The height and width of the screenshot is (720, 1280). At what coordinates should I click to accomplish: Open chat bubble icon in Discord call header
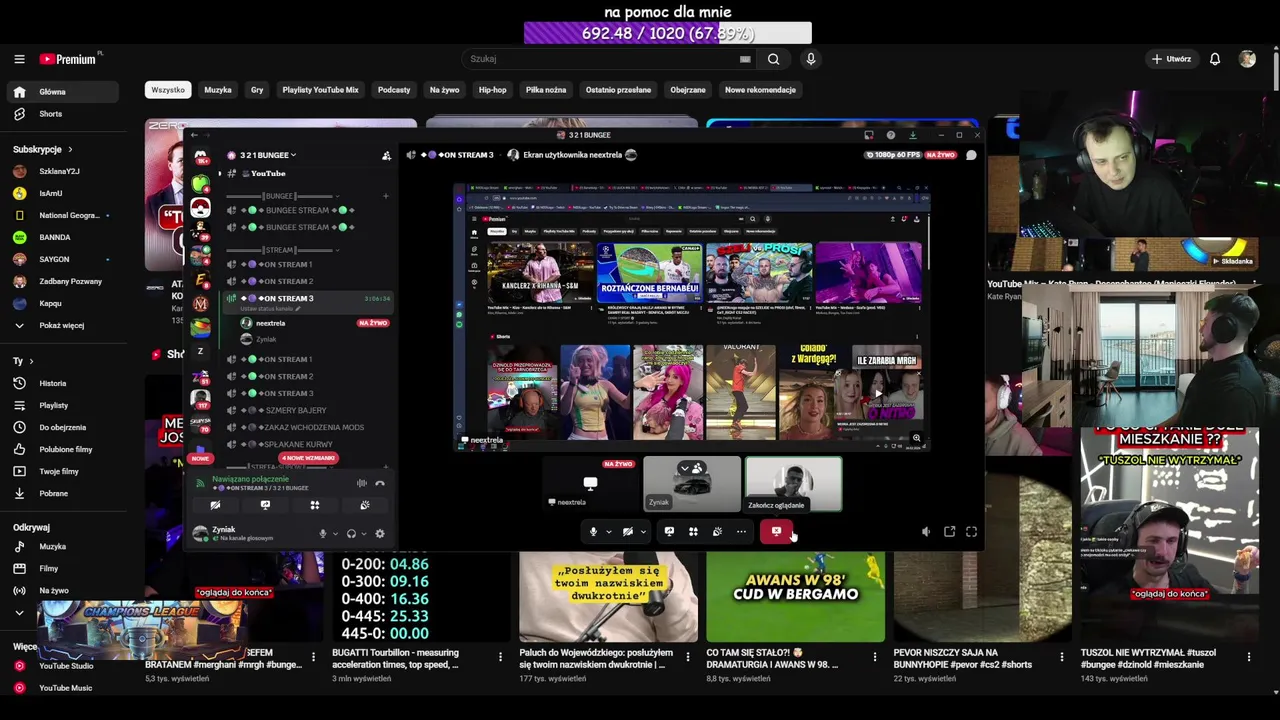(x=971, y=155)
